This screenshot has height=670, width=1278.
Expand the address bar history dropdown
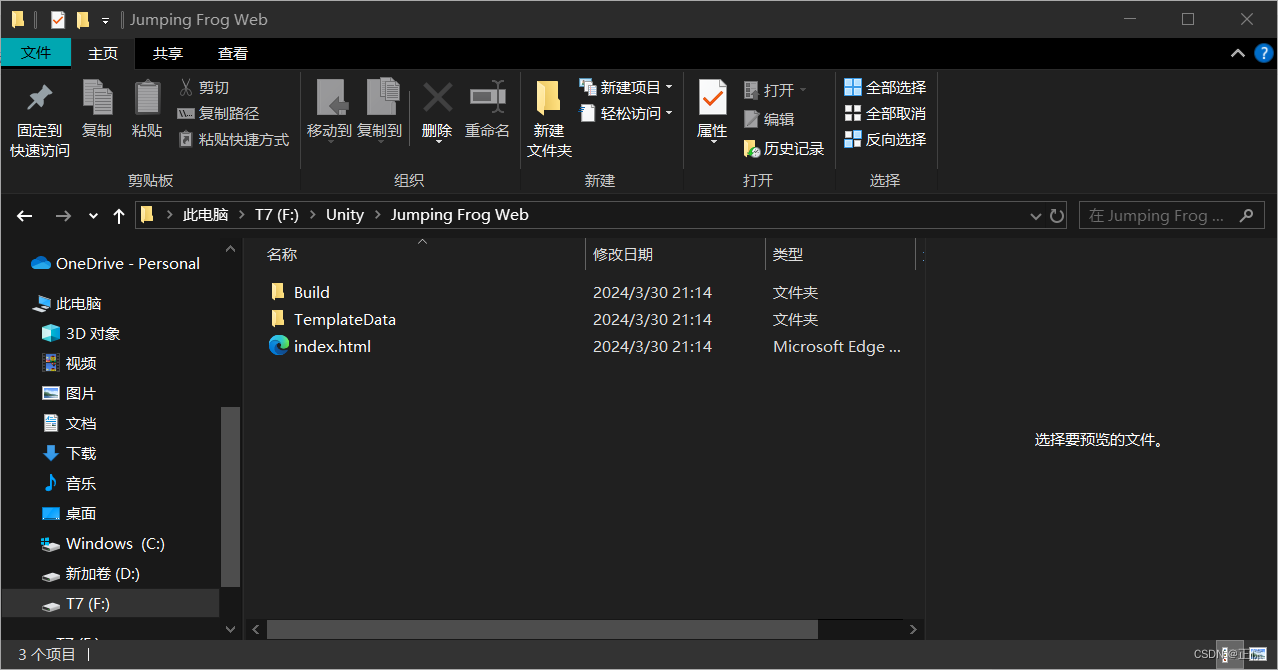(1036, 216)
